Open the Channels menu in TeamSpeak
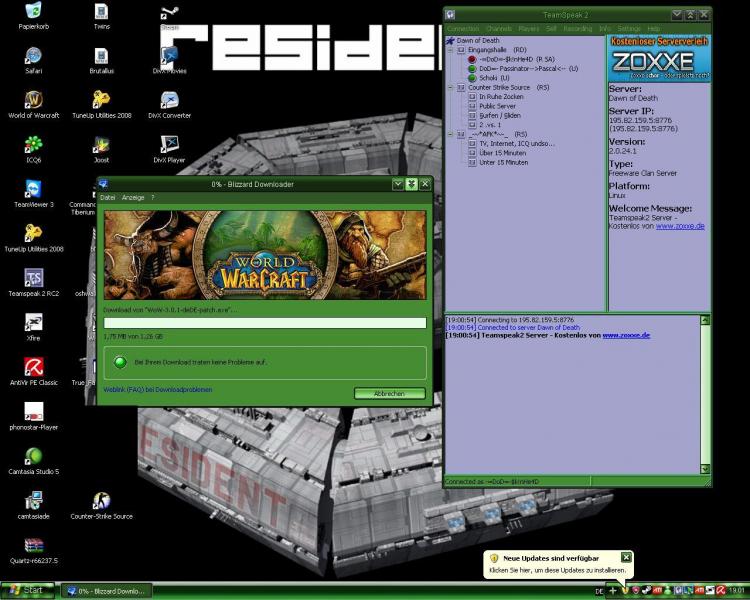Image resolution: width=750 pixels, height=600 pixels. [x=499, y=29]
